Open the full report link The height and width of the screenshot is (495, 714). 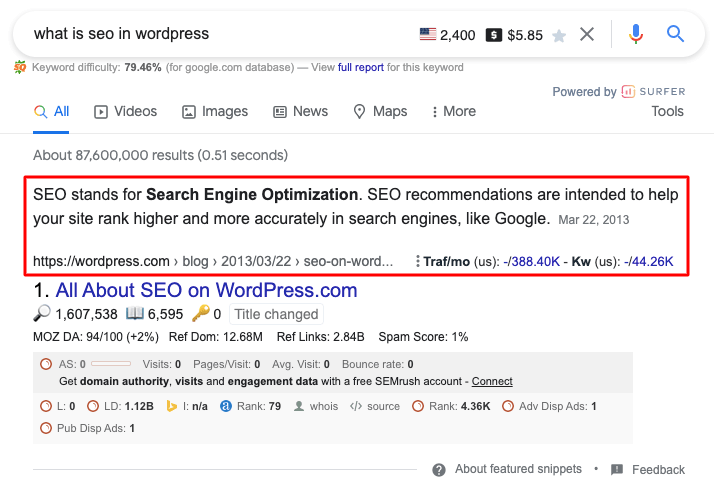[x=361, y=67]
